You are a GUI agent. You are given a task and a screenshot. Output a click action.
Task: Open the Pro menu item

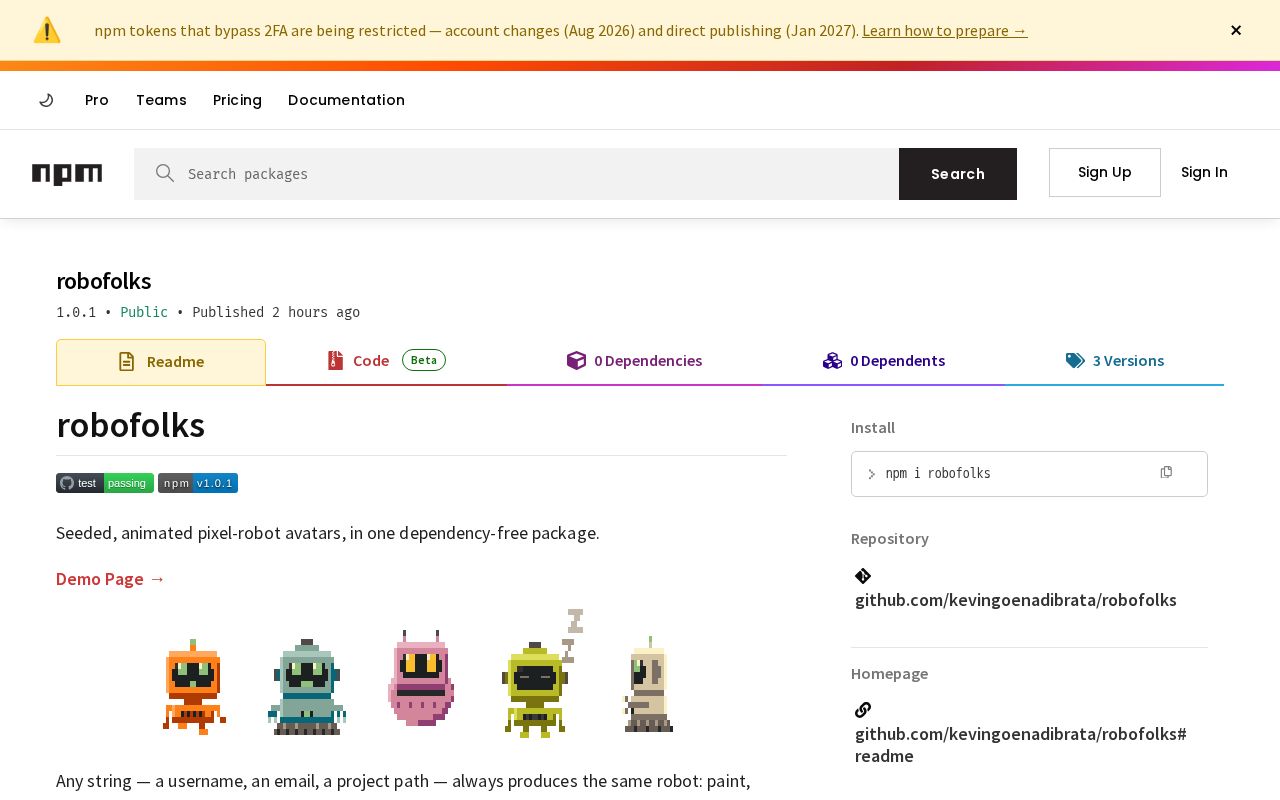click(97, 100)
